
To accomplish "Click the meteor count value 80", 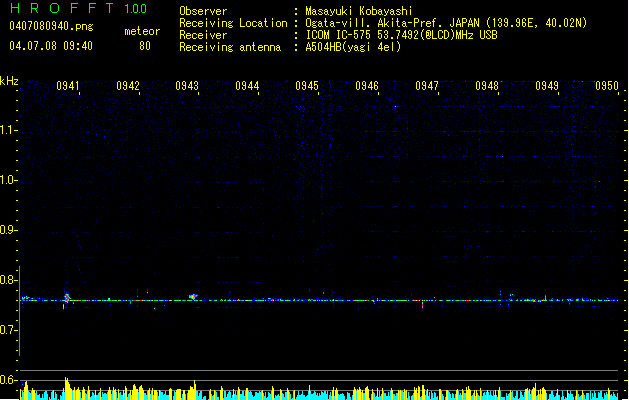I will [145, 46].
